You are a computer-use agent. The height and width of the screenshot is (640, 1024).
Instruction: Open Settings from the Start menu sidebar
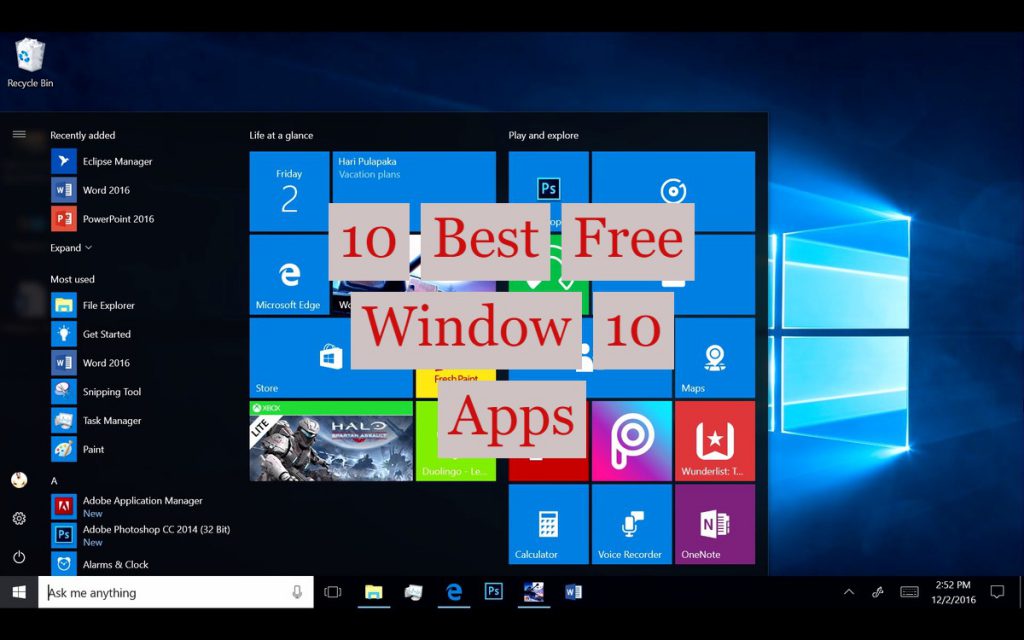click(19, 518)
